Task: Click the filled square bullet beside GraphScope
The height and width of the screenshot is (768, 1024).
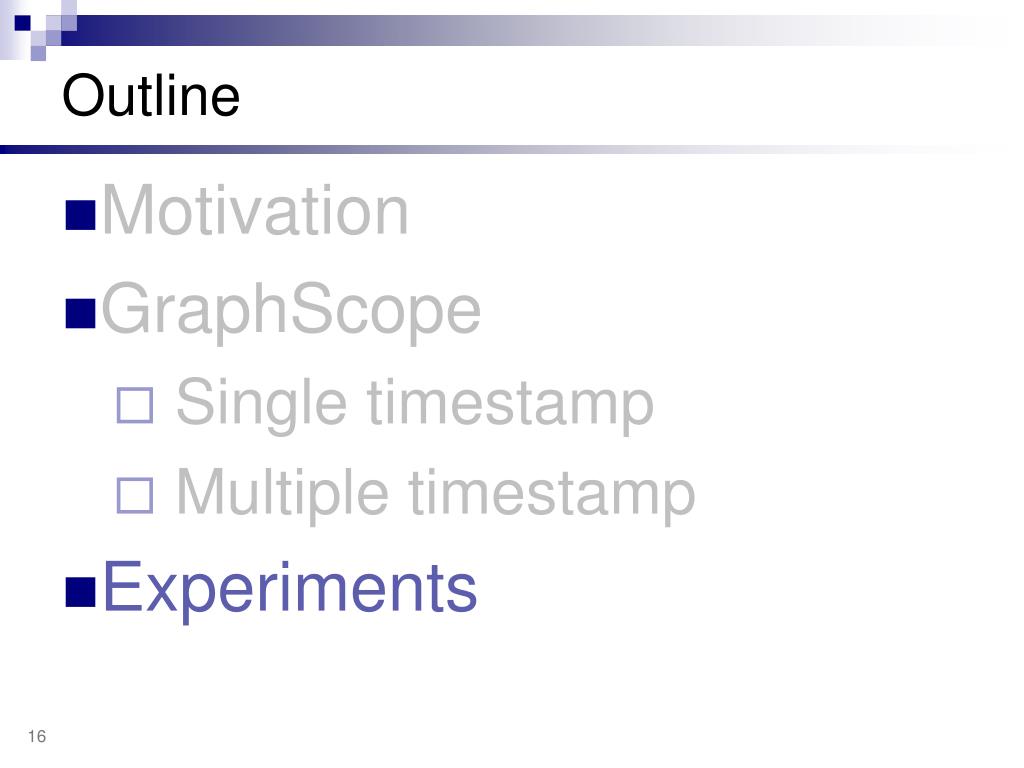Action: click(81, 313)
